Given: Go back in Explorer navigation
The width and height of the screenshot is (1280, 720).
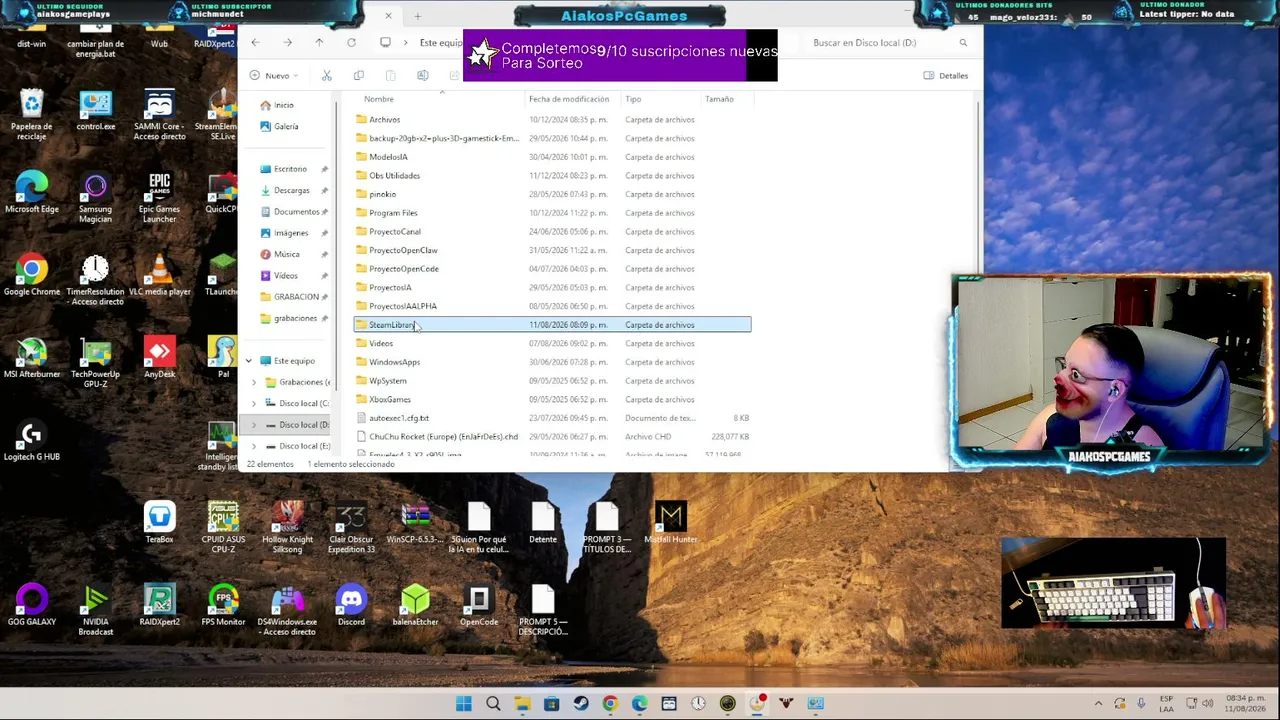Looking at the screenshot, I should coord(256,43).
